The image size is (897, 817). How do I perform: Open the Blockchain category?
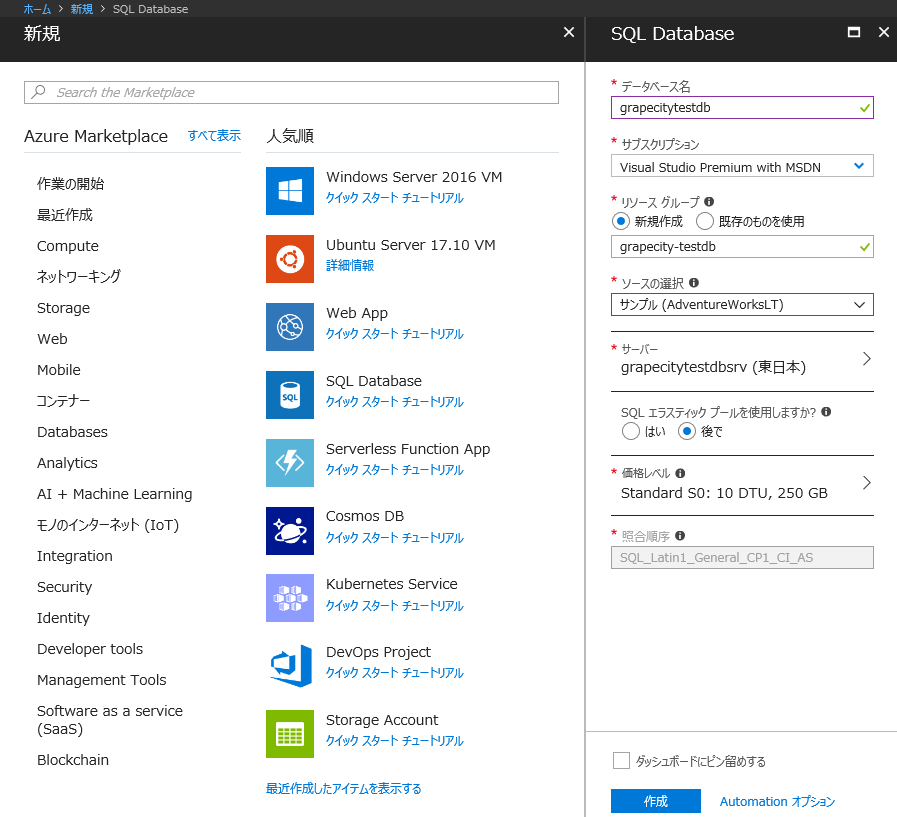pos(73,760)
